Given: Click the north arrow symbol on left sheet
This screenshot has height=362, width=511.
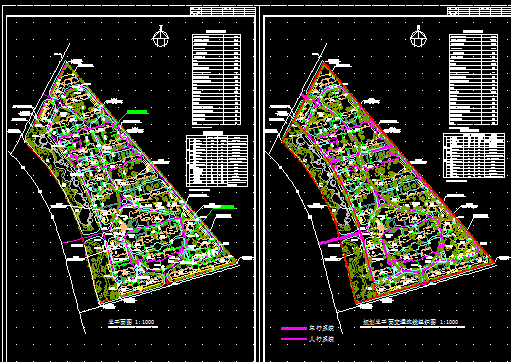Looking at the screenshot, I should (161, 36).
